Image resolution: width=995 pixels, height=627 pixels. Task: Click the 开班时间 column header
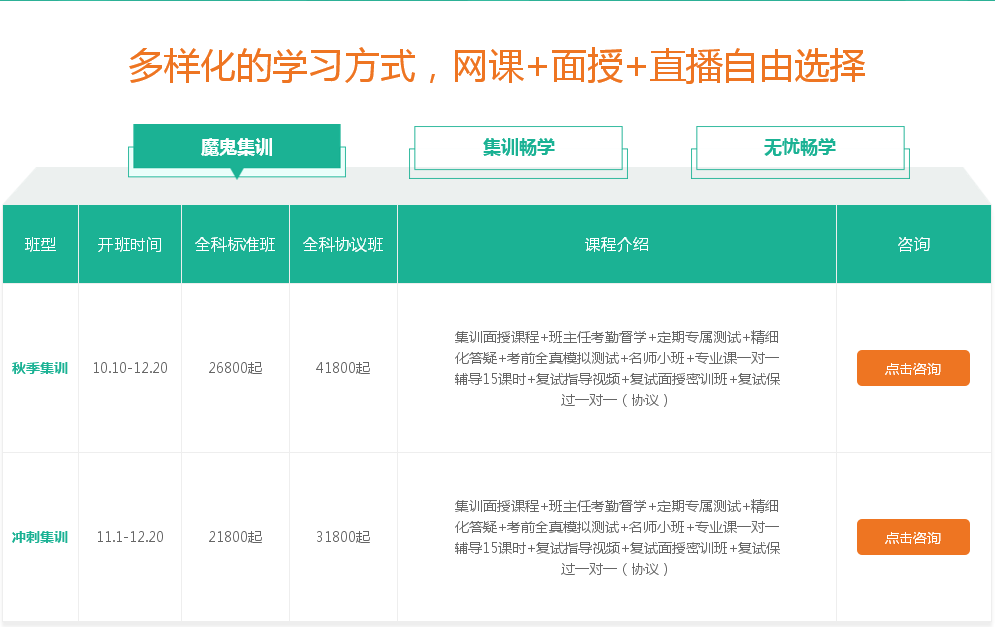(130, 242)
